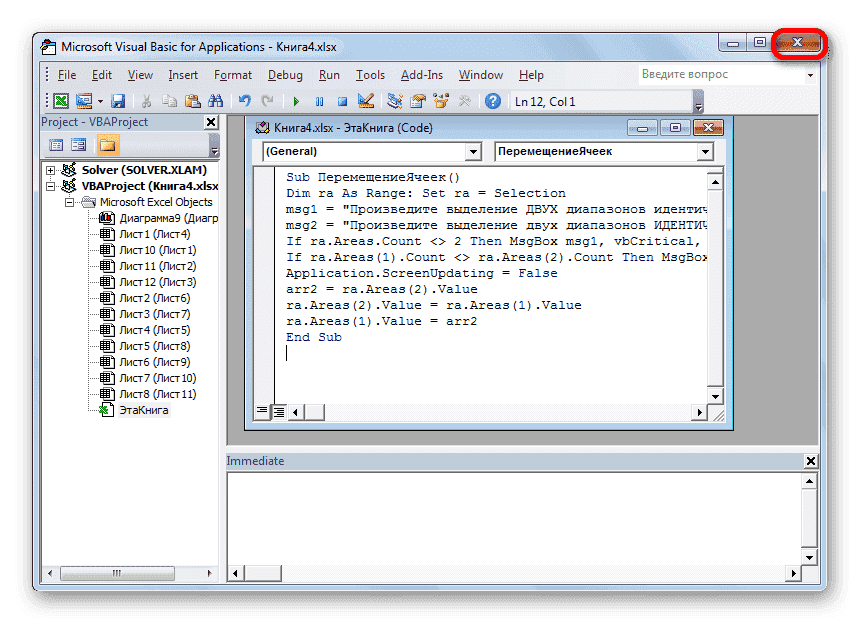Switch to Procedure View at code window bottom
The width and height of the screenshot is (860, 624).
264,411
